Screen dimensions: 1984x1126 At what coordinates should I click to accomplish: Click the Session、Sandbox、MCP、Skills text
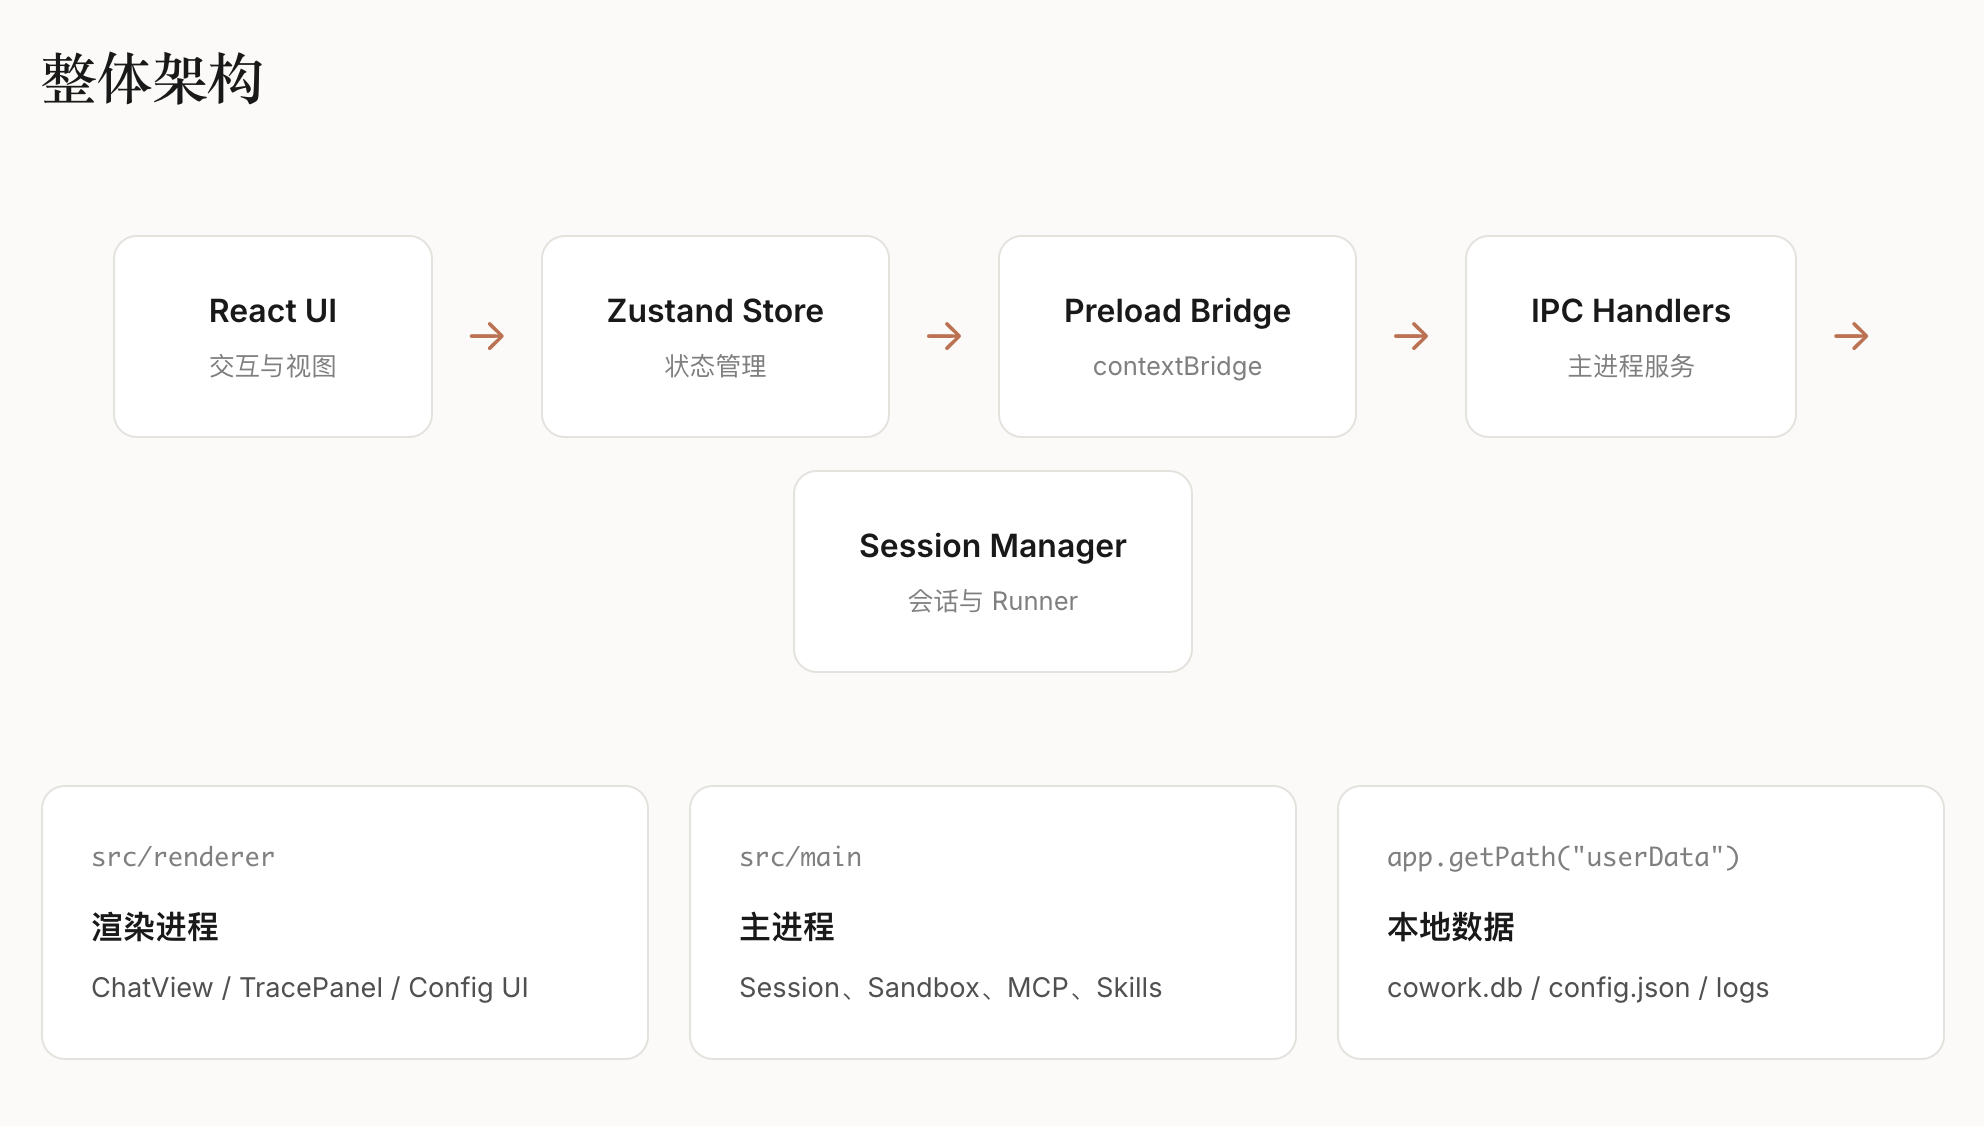(x=950, y=988)
